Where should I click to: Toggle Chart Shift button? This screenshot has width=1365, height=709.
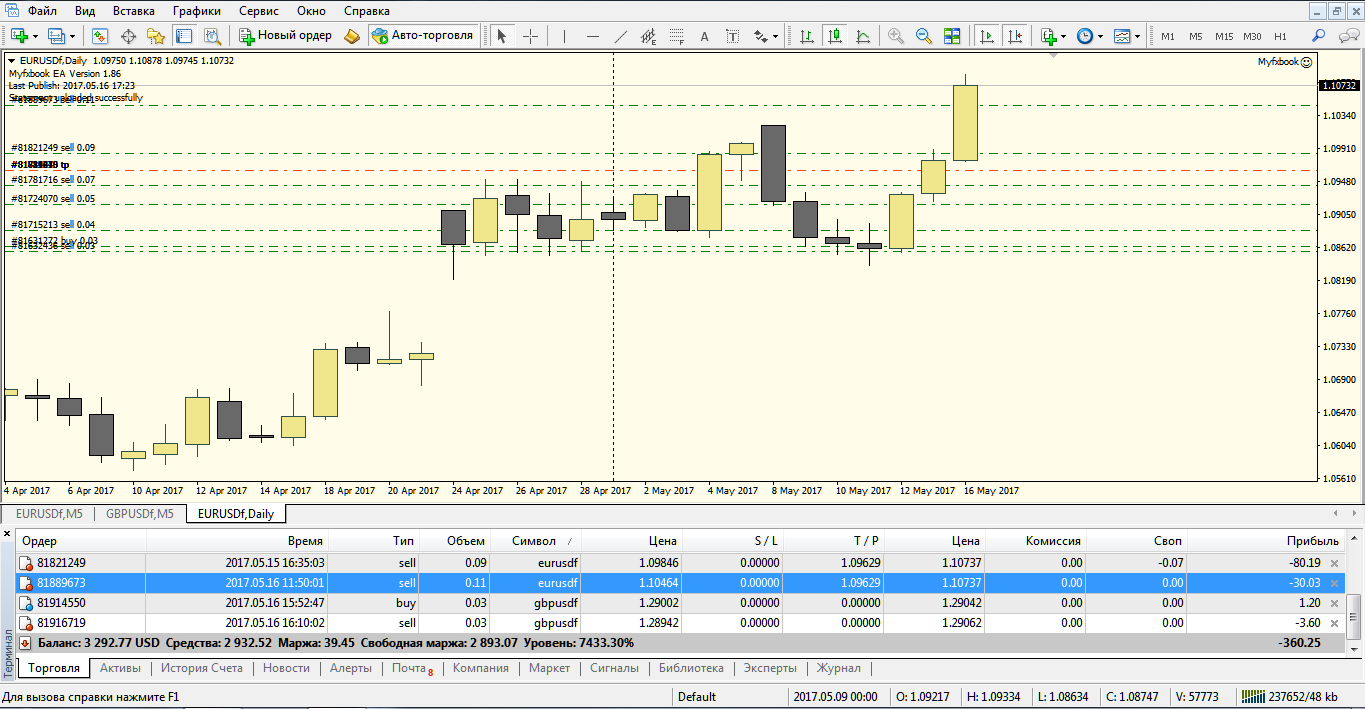tap(1016, 36)
